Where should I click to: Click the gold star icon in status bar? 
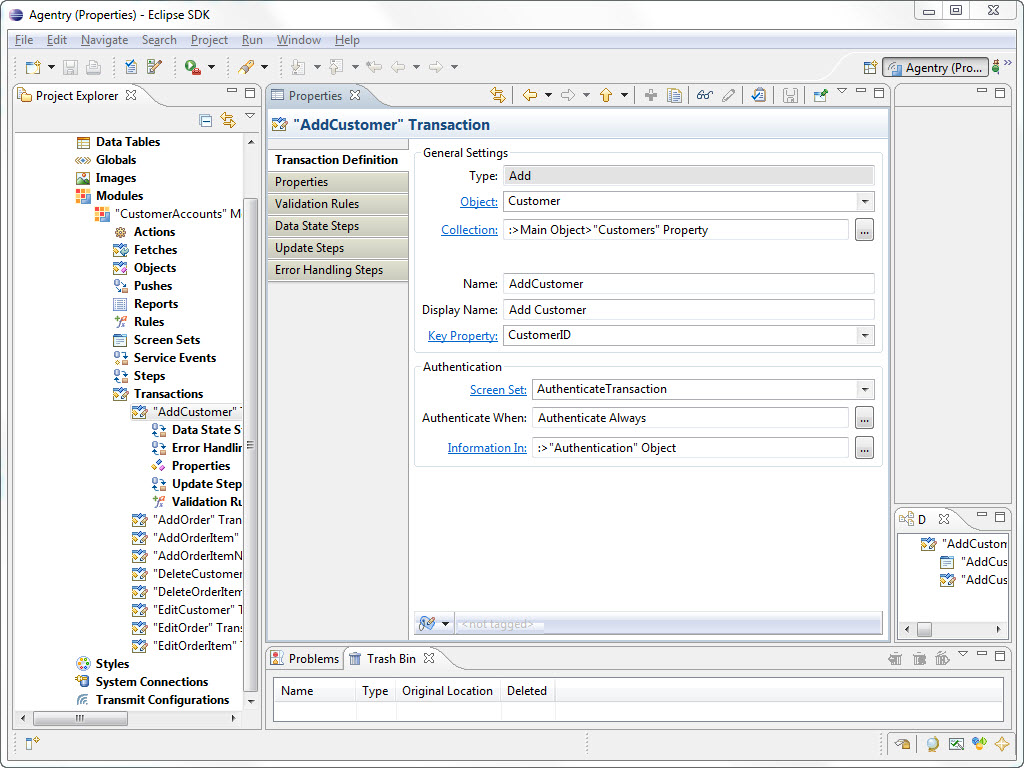(1000, 744)
